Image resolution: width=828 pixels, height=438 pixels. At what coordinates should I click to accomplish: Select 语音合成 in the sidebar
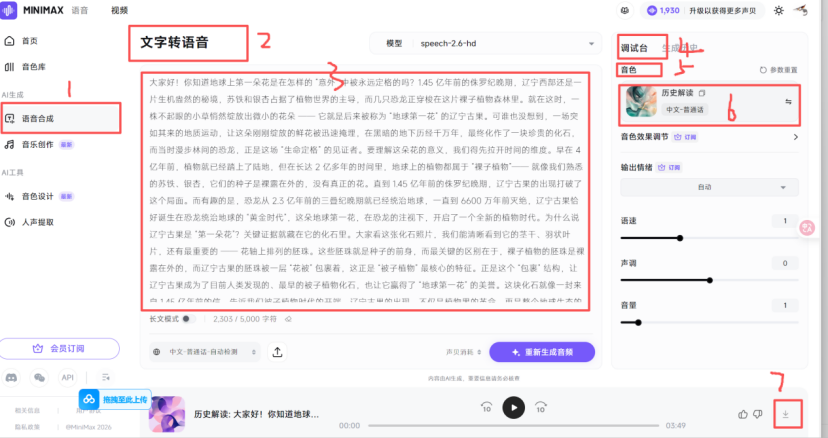click(x=60, y=118)
